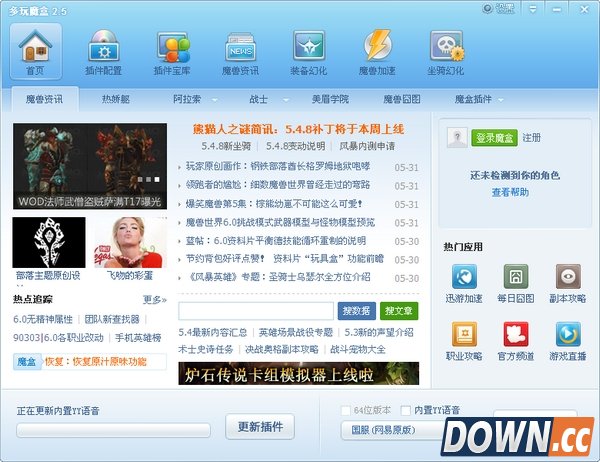This screenshot has width=600, height=462.
Task: Expand the 战士 tab dropdown arrow
Action: [x=285, y=100]
